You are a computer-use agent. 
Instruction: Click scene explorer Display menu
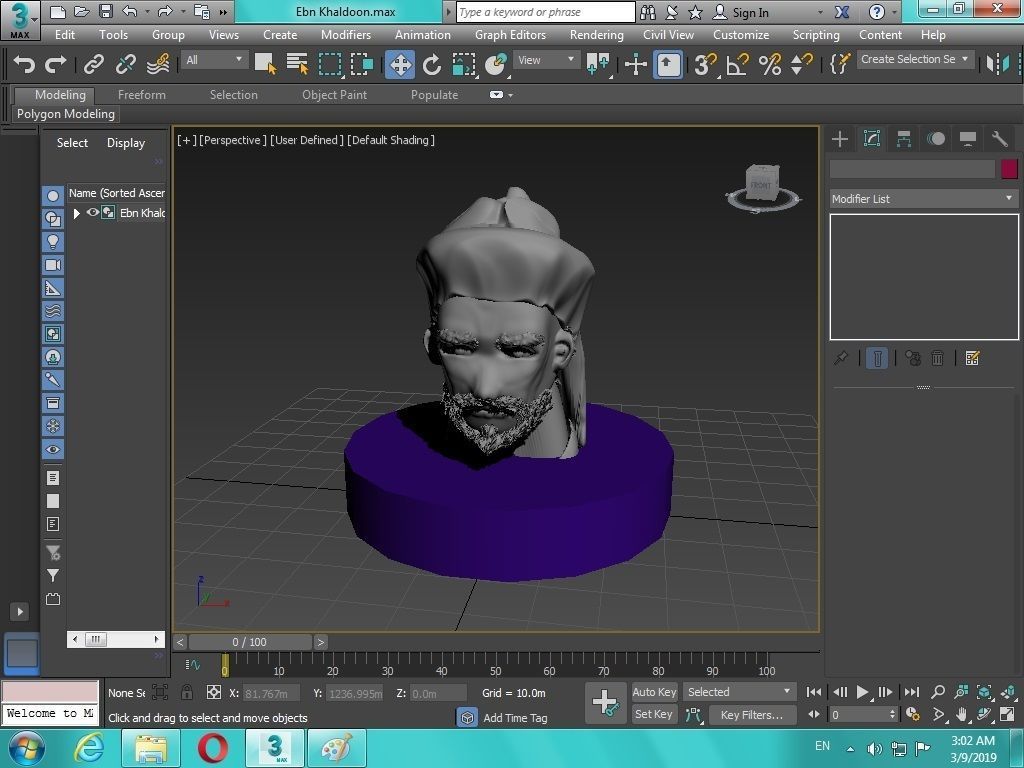click(x=126, y=143)
